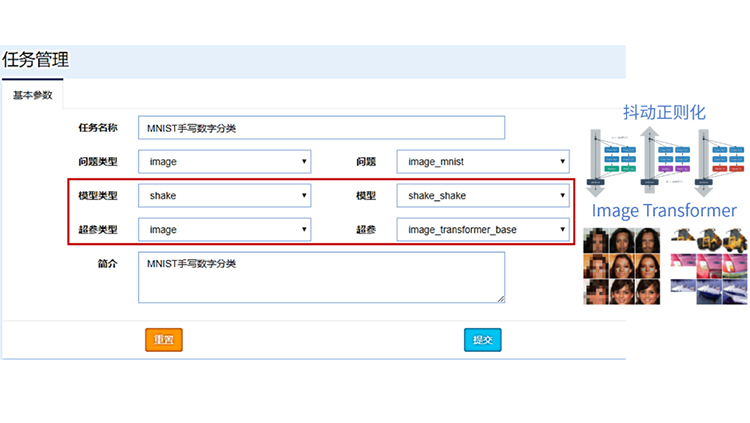Switch to the 基本参数 tab
The width and height of the screenshot is (750, 423).
point(32,95)
